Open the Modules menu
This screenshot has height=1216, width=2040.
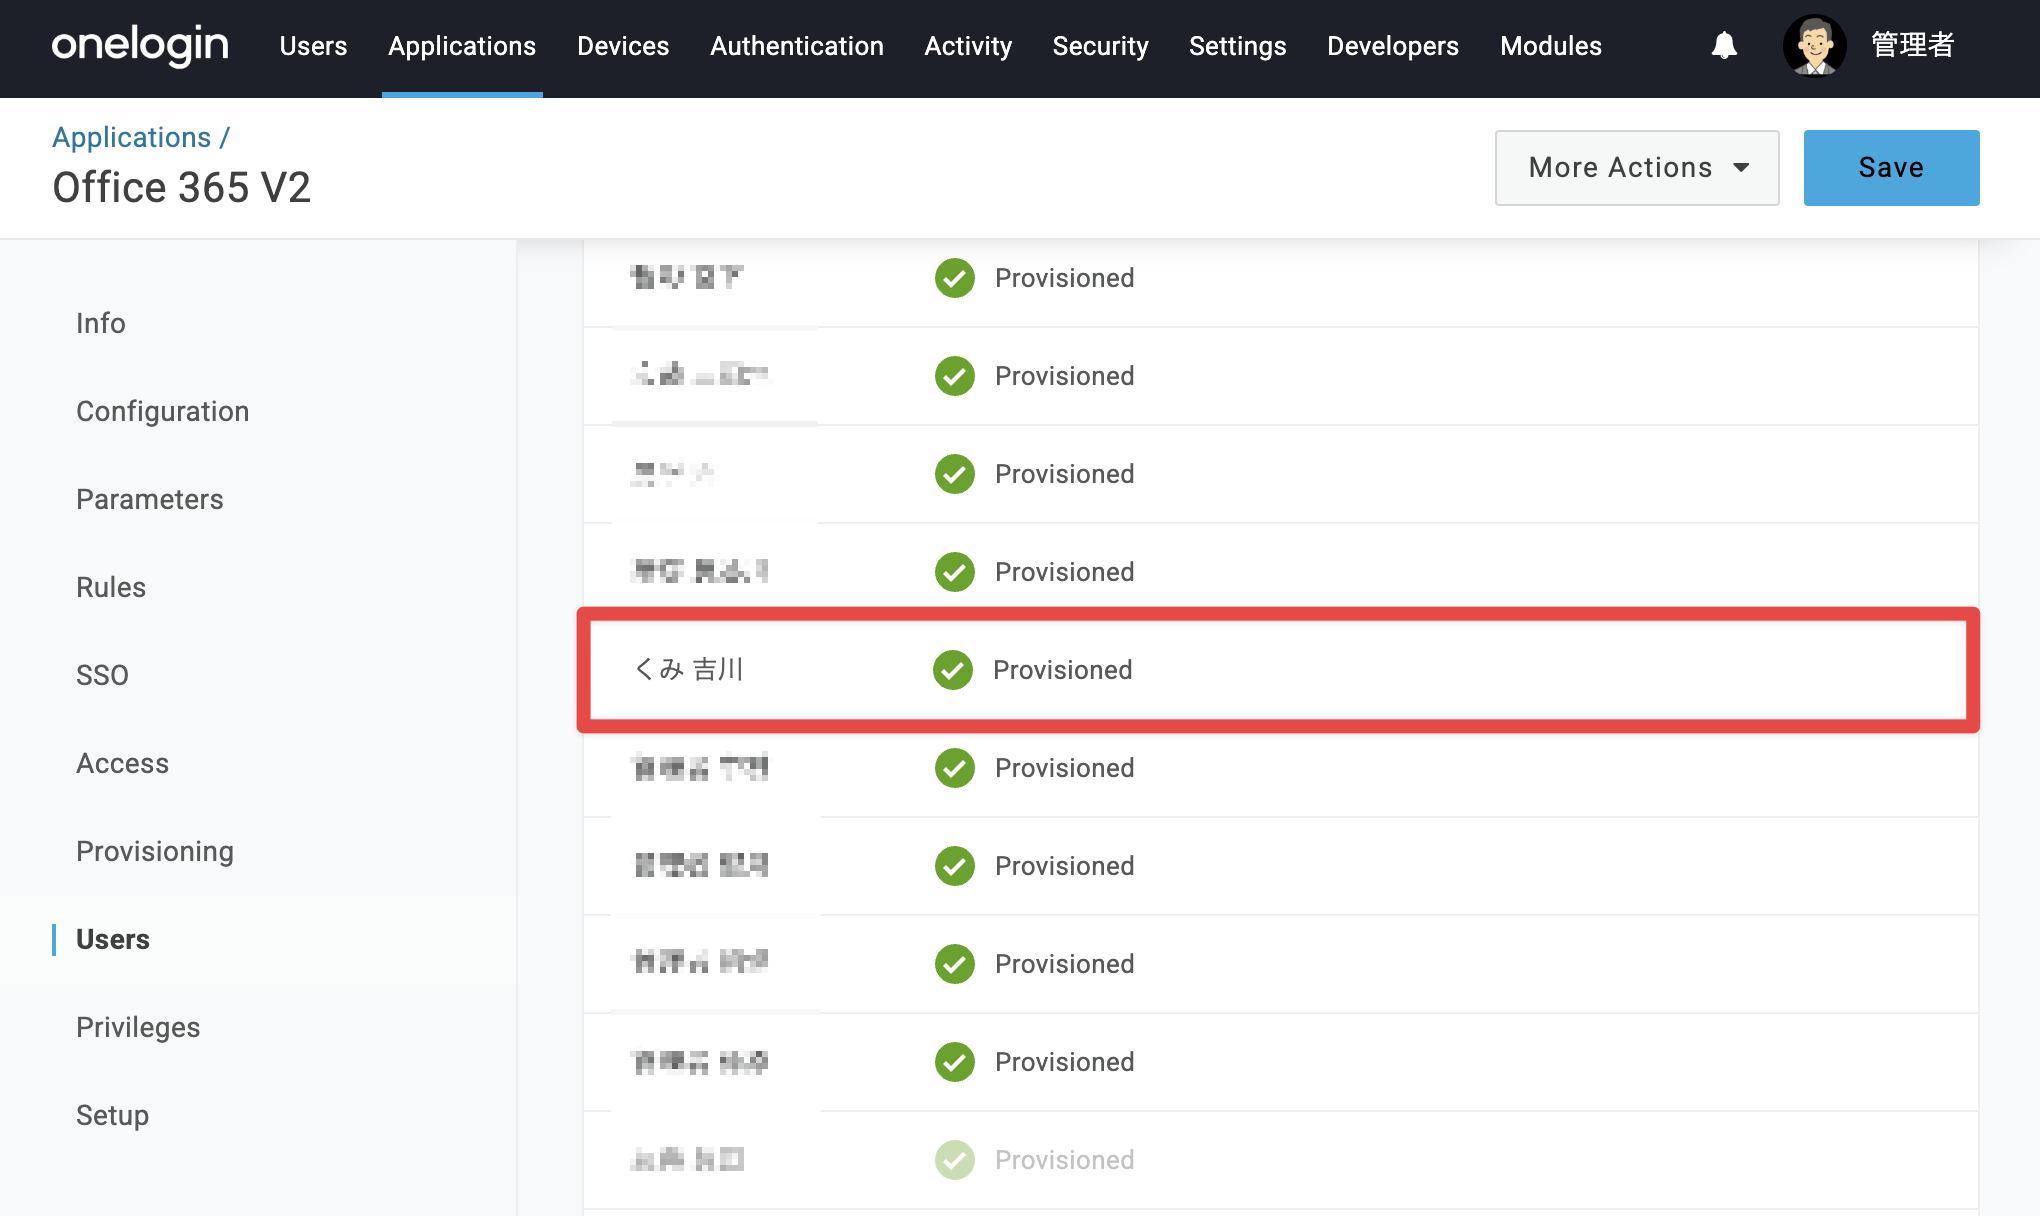coord(1551,46)
